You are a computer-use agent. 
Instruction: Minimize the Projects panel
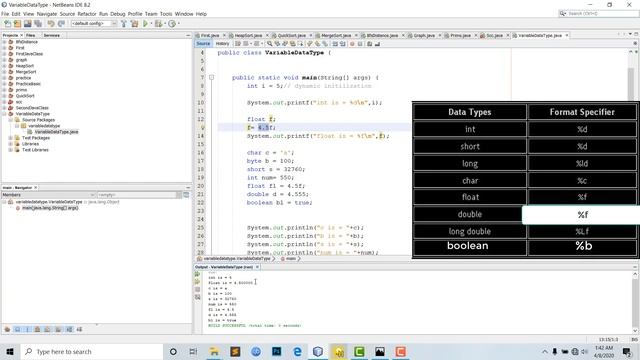[x=188, y=36]
